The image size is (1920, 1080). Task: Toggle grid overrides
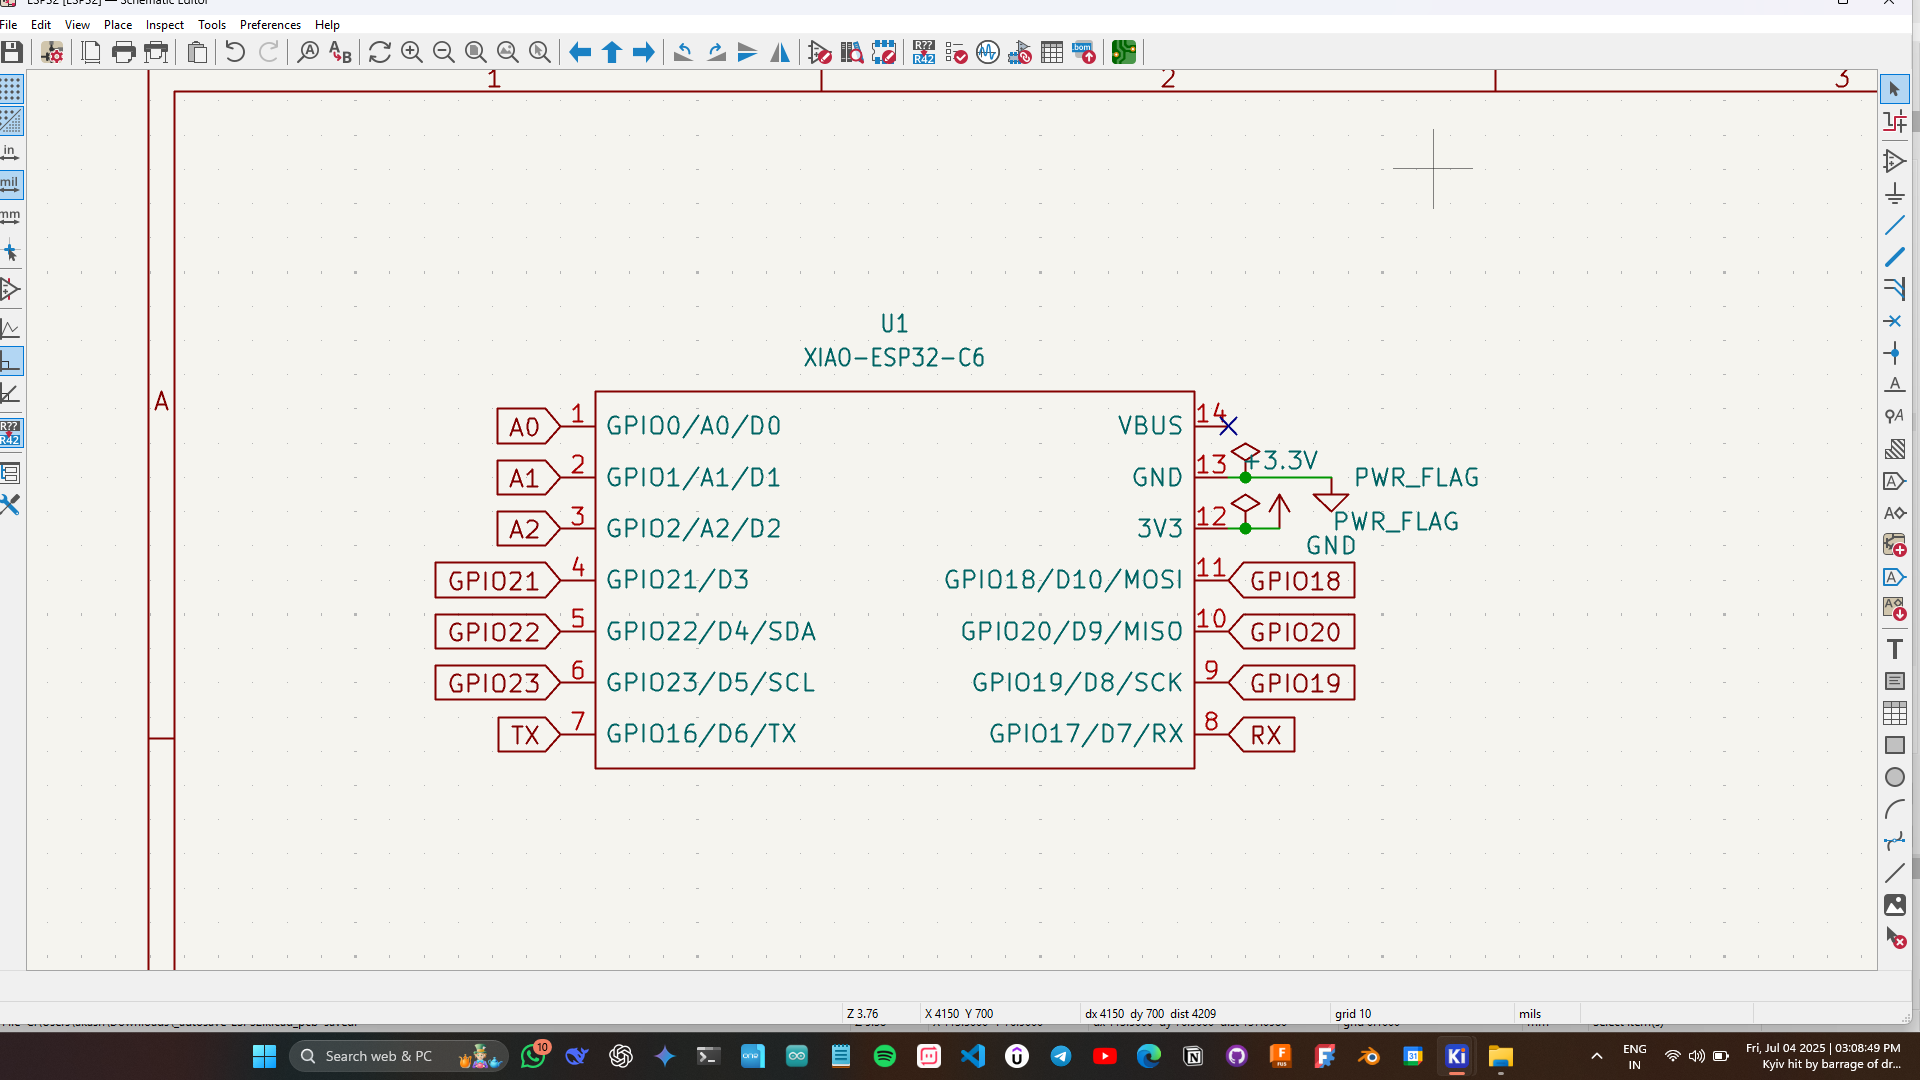click(11, 121)
